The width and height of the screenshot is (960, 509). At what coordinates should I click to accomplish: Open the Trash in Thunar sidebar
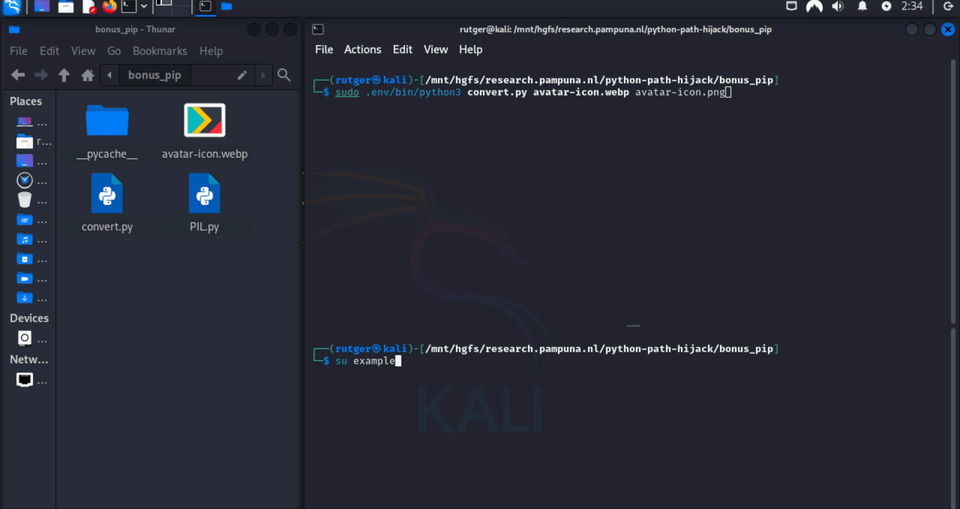point(32,200)
